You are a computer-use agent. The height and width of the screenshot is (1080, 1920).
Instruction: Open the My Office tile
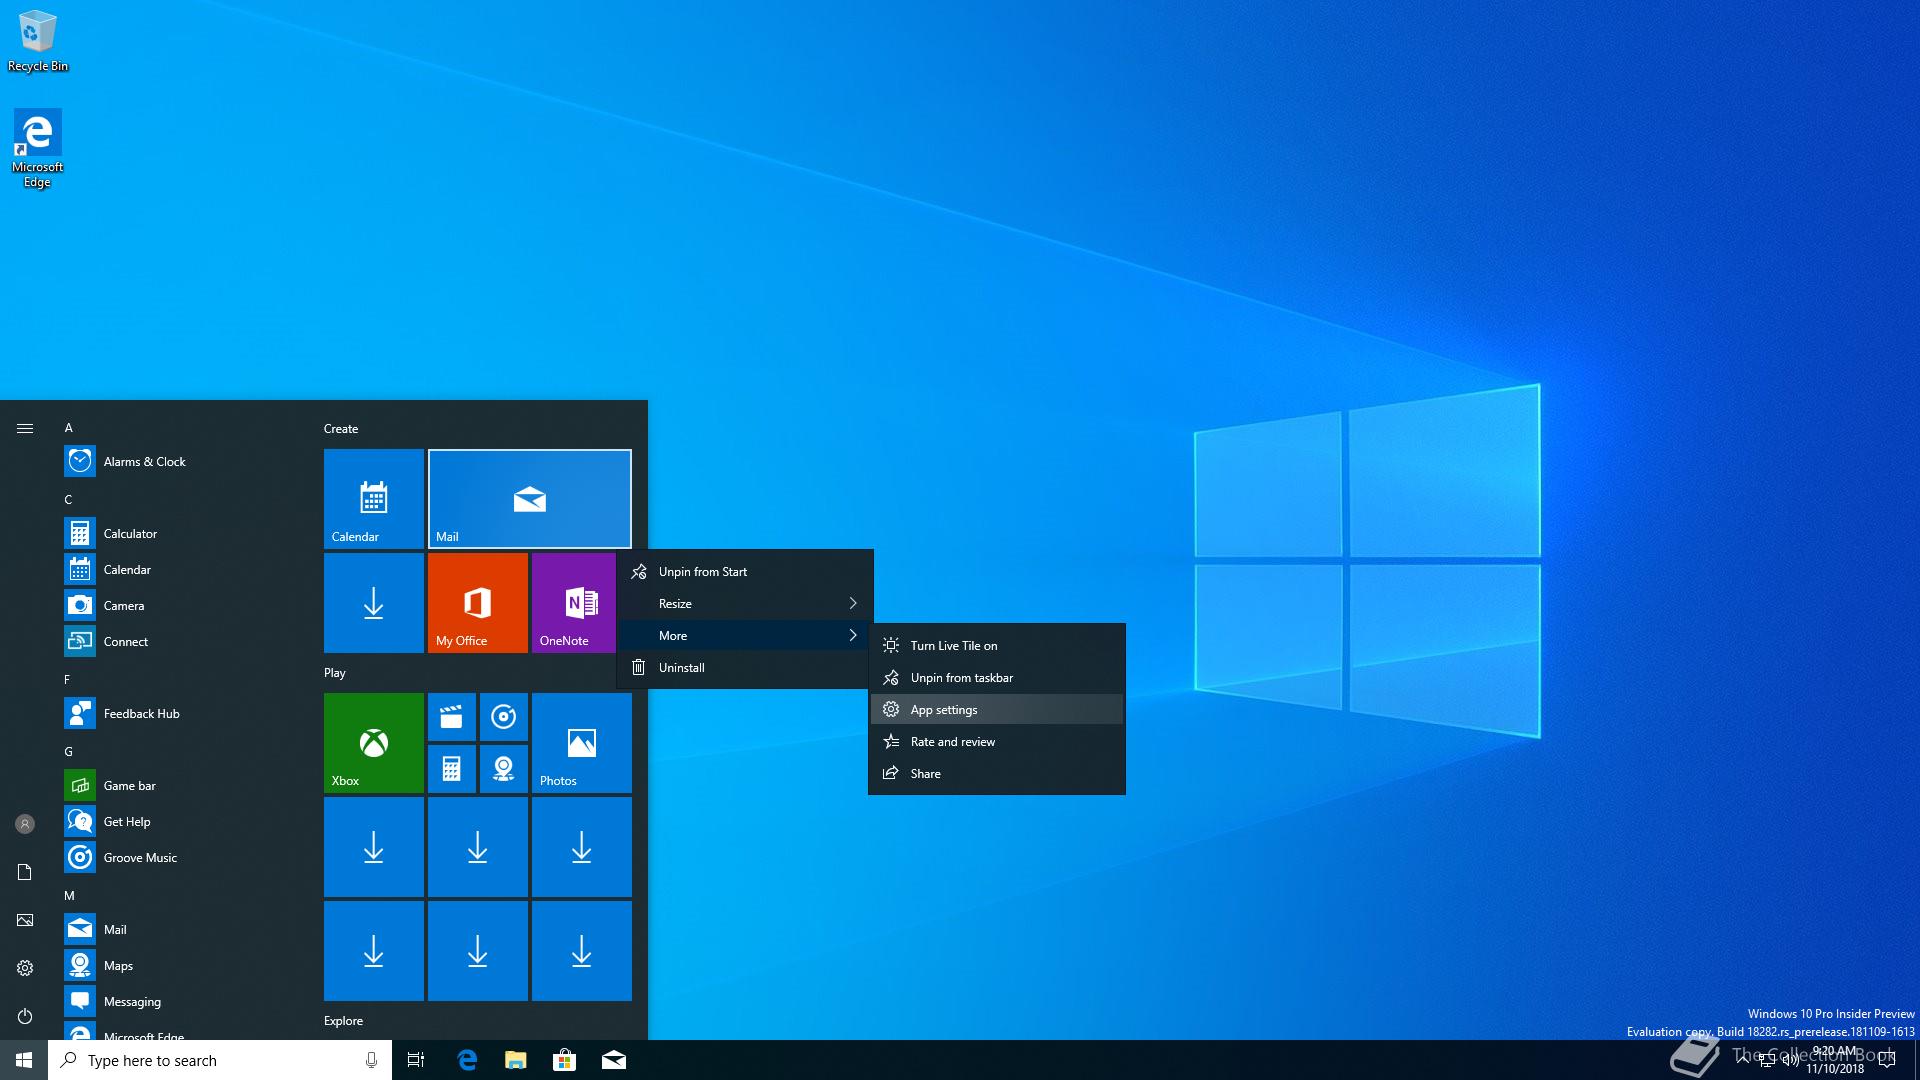click(478, 603)
